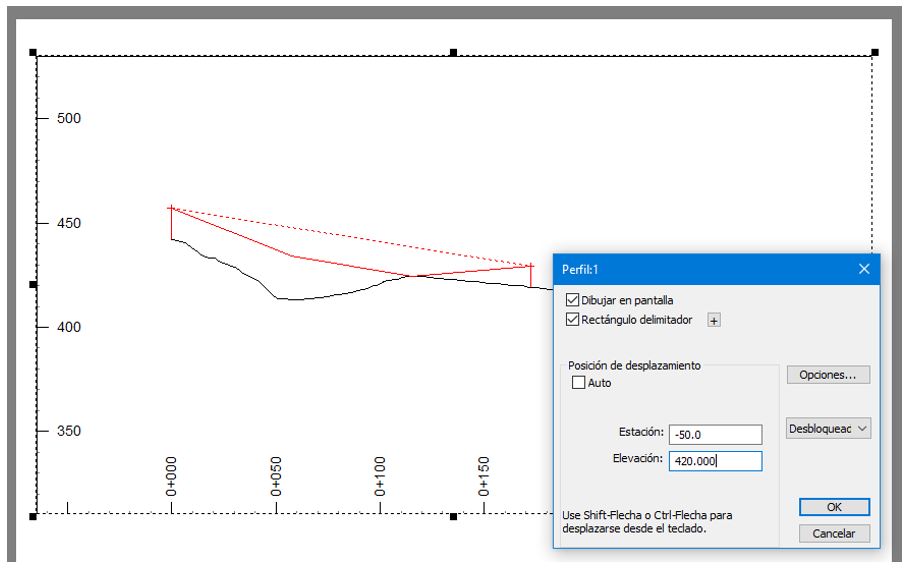917x570 pixels.
Task: Click the Estación input field
Action: coord(715,434)
